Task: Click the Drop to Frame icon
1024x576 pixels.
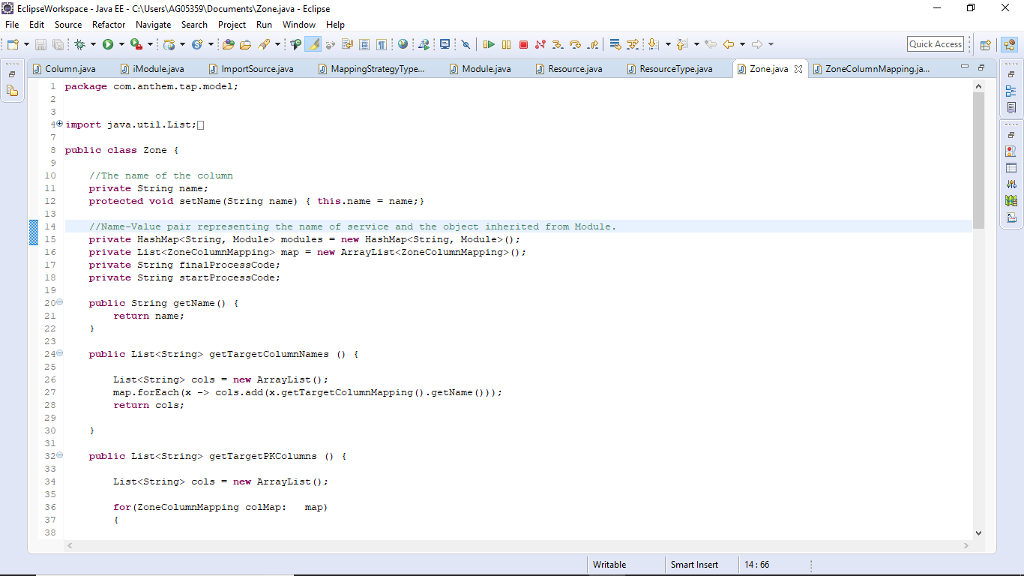Action: (615, 44)
